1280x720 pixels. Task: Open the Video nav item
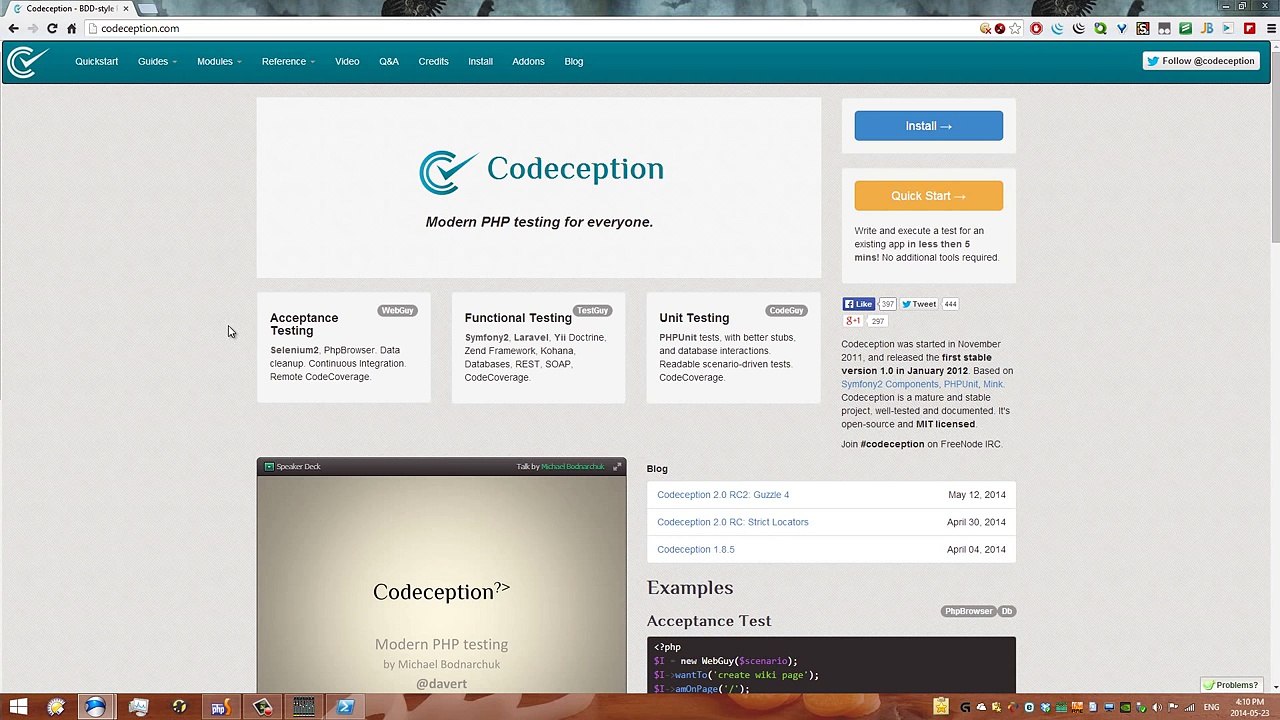click(x=347, y=62)
